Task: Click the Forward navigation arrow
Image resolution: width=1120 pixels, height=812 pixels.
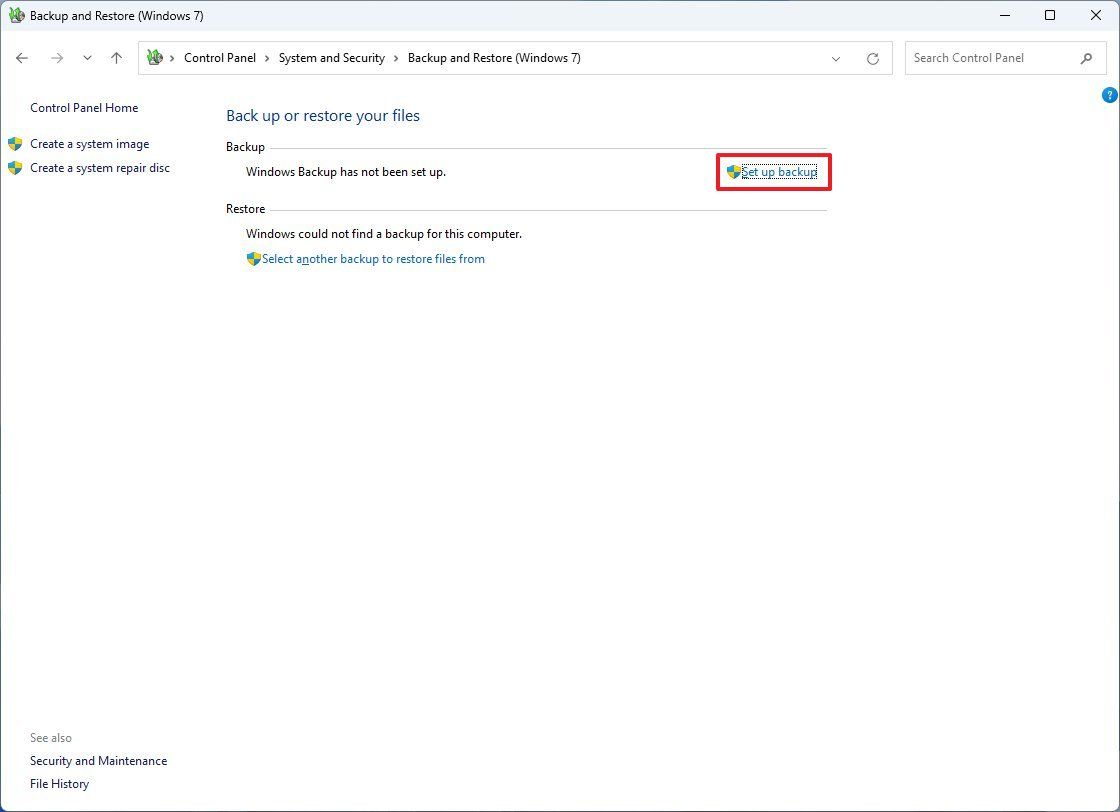Action: coord(57,58)
